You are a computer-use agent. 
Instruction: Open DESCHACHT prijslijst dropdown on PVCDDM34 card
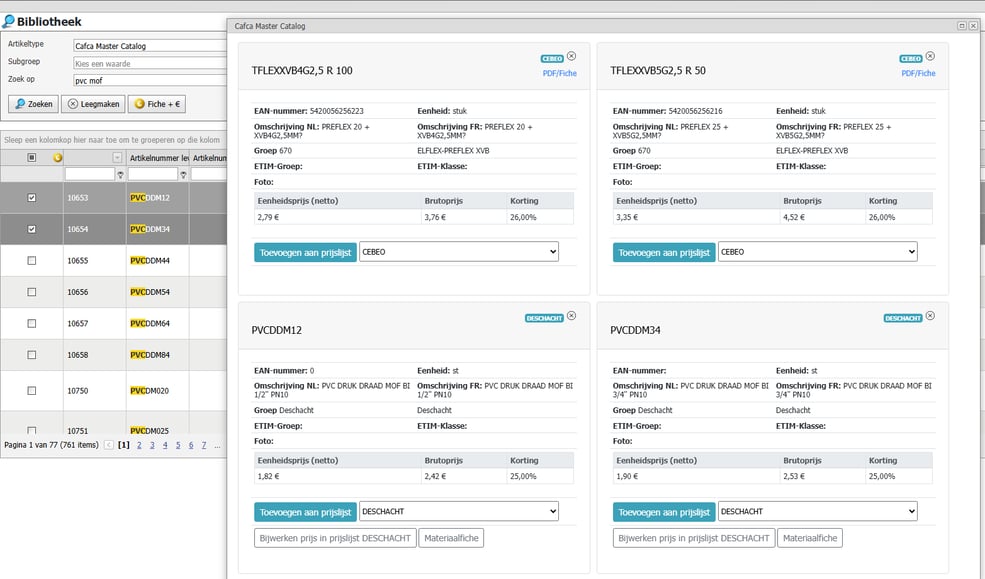coord(817,511)
